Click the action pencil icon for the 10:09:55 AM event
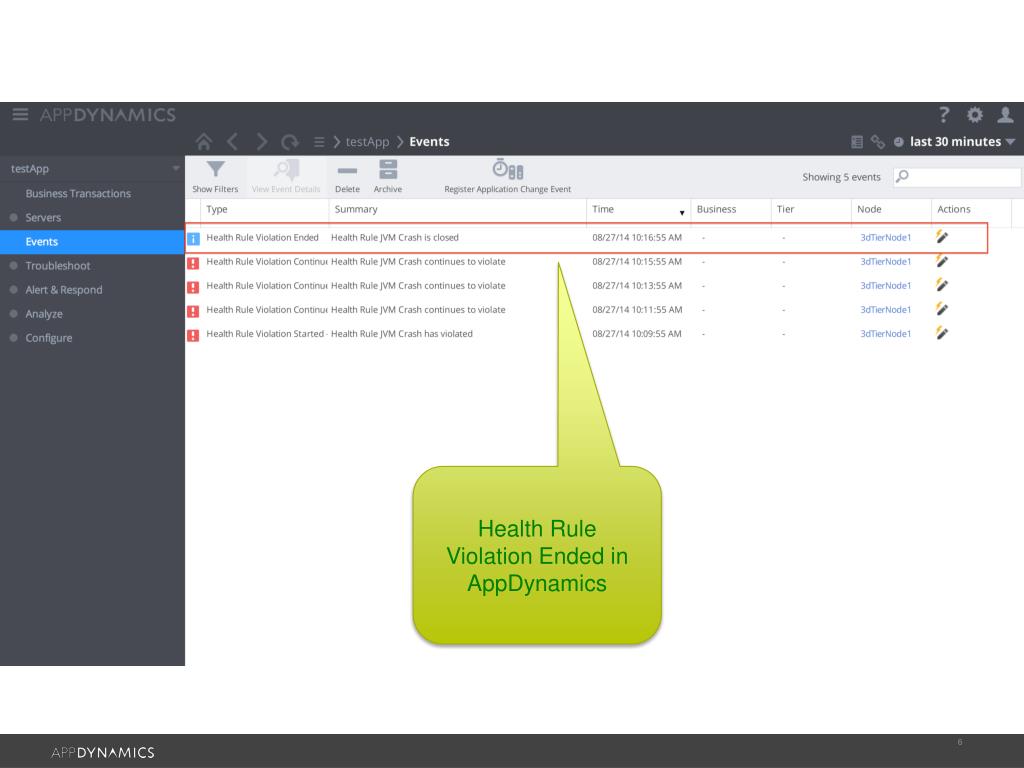 (x=942, y=333)
